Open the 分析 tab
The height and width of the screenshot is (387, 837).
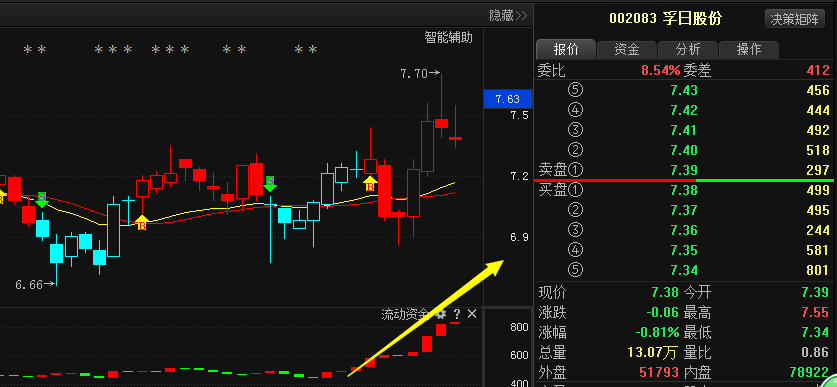coord(688,50)
